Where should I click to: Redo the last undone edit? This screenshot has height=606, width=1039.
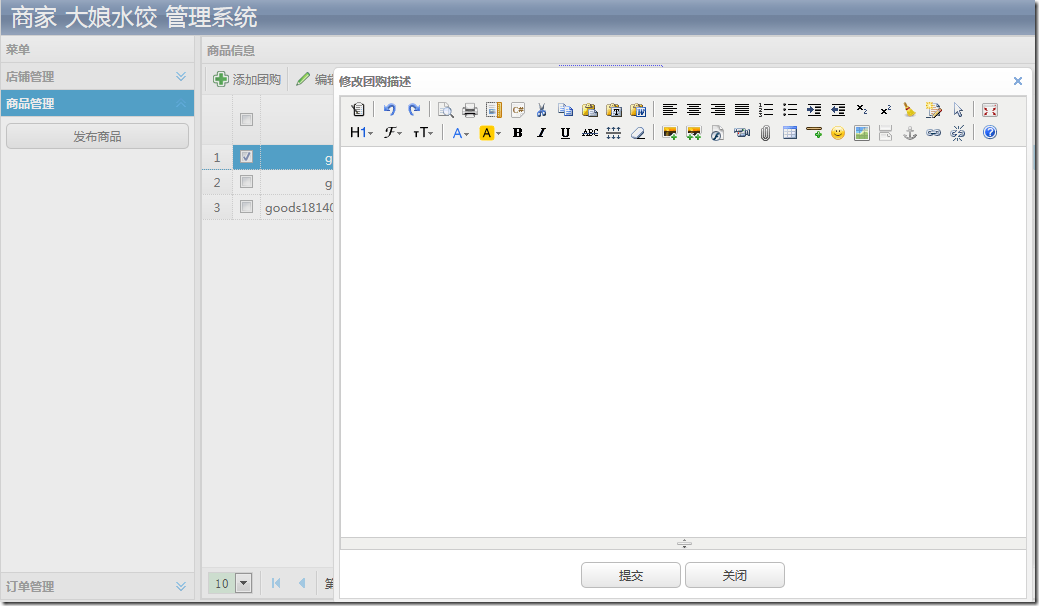pos(414,110)
